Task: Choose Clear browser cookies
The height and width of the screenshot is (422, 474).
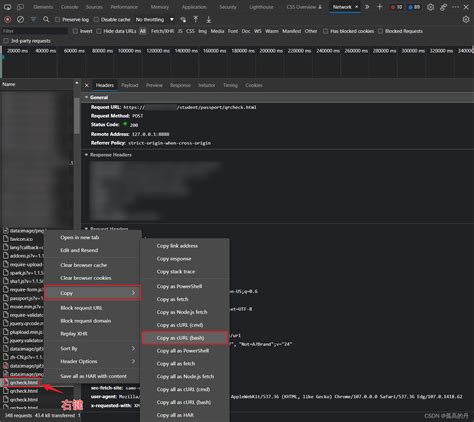Action: click(x=92, y=278)
